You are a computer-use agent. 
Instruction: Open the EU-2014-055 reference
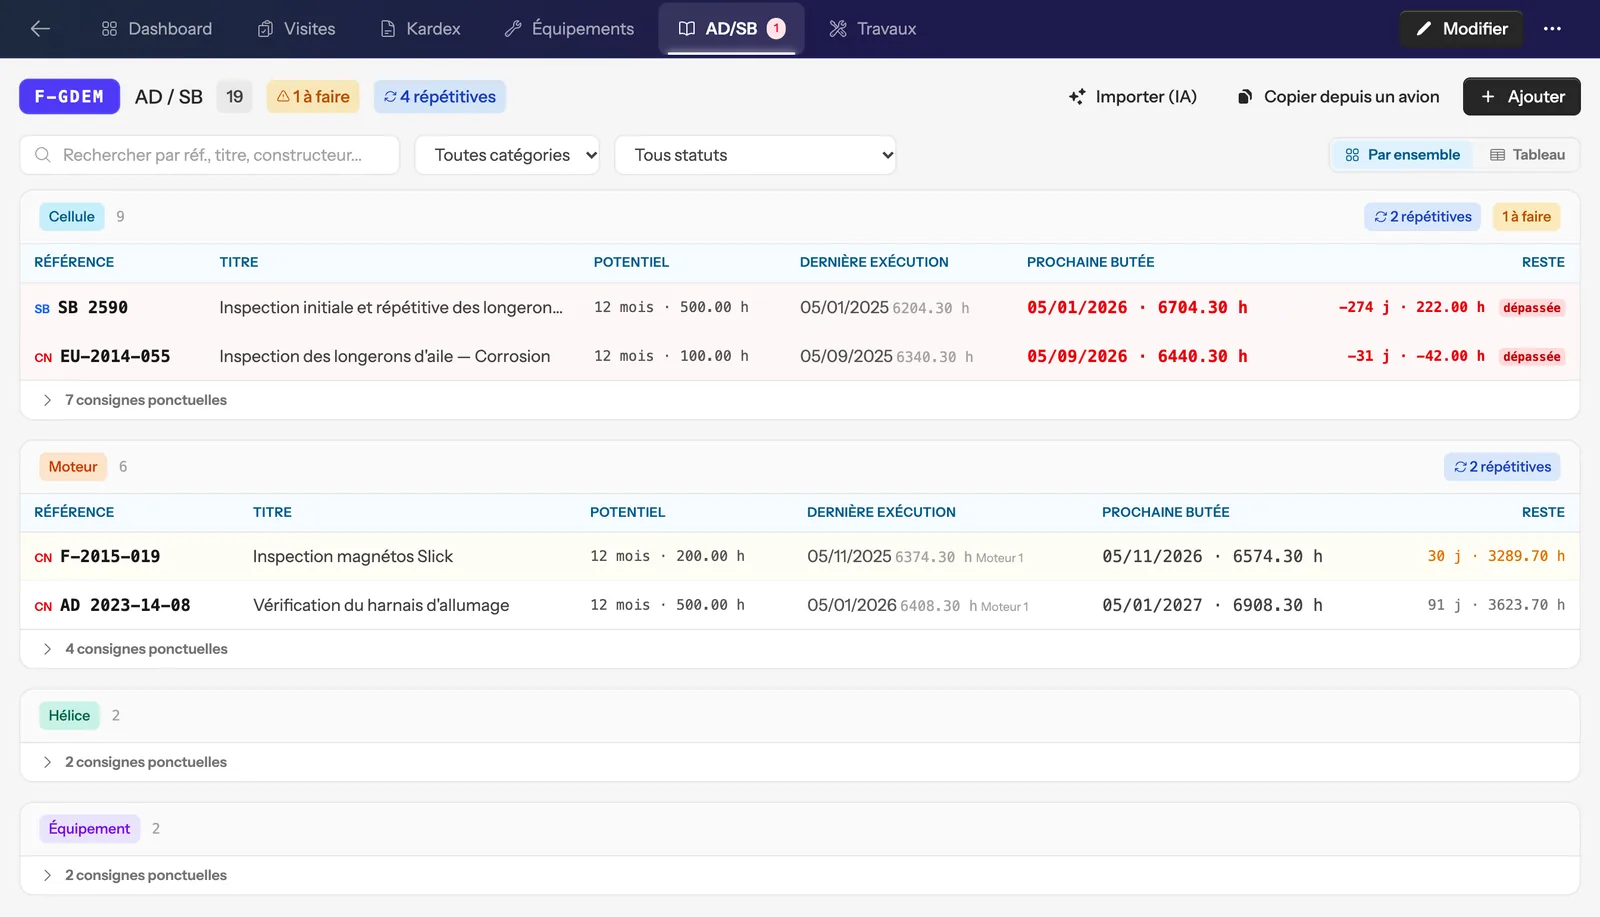115,357
